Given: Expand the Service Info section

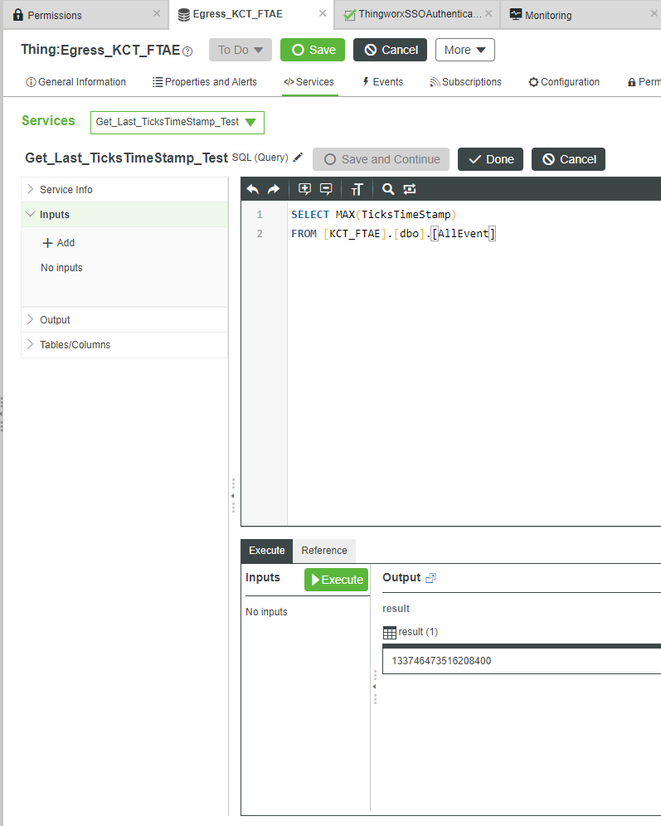Looking at the screenshot, I should point(124,189).
